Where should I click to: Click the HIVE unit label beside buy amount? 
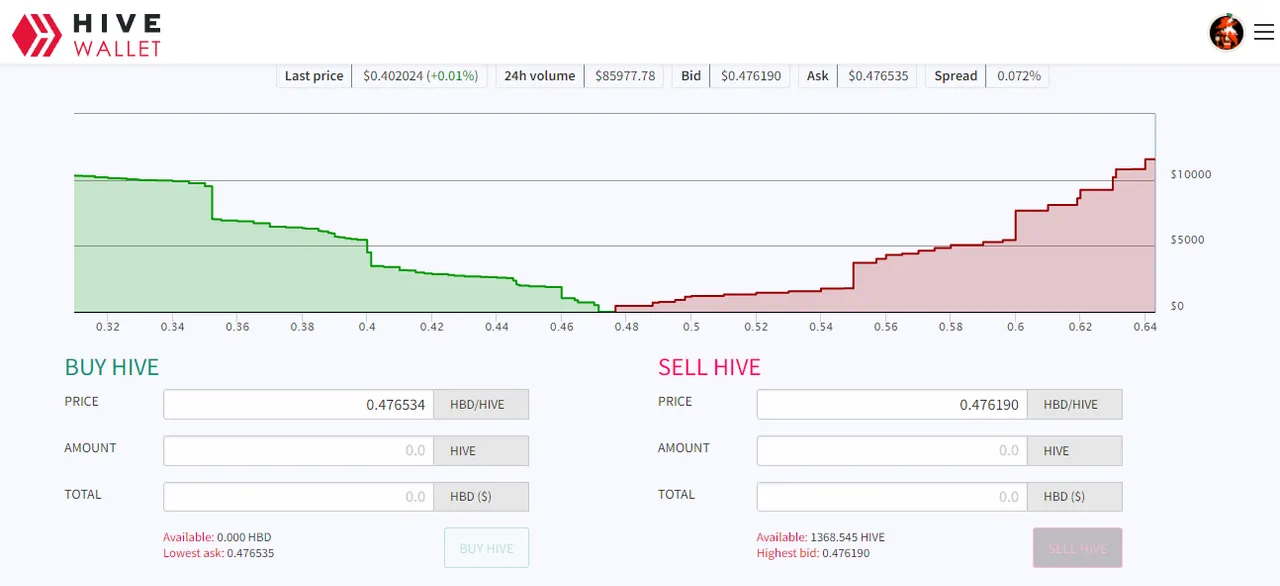(481, 451)
